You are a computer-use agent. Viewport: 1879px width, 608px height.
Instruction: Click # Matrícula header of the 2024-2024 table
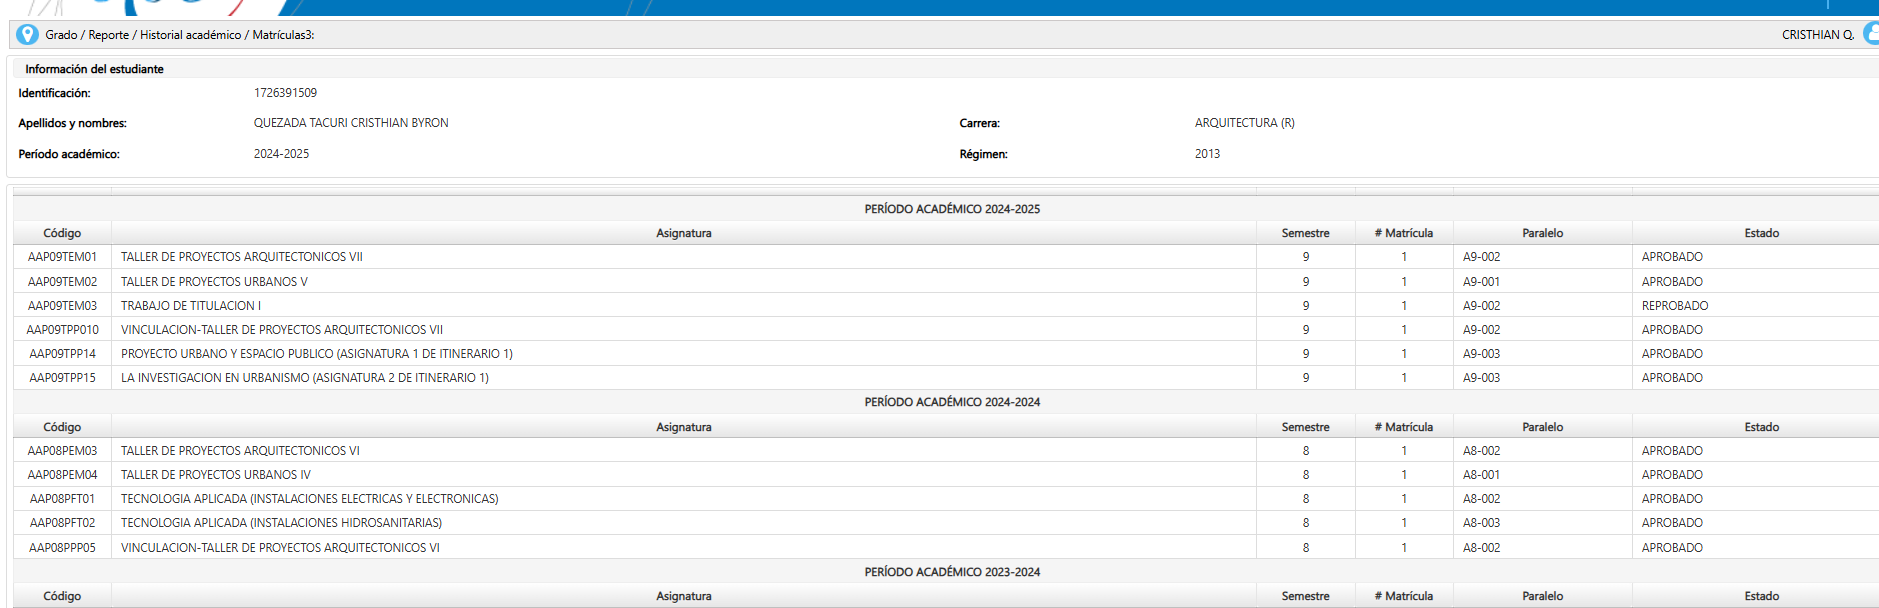[1403, 427]
